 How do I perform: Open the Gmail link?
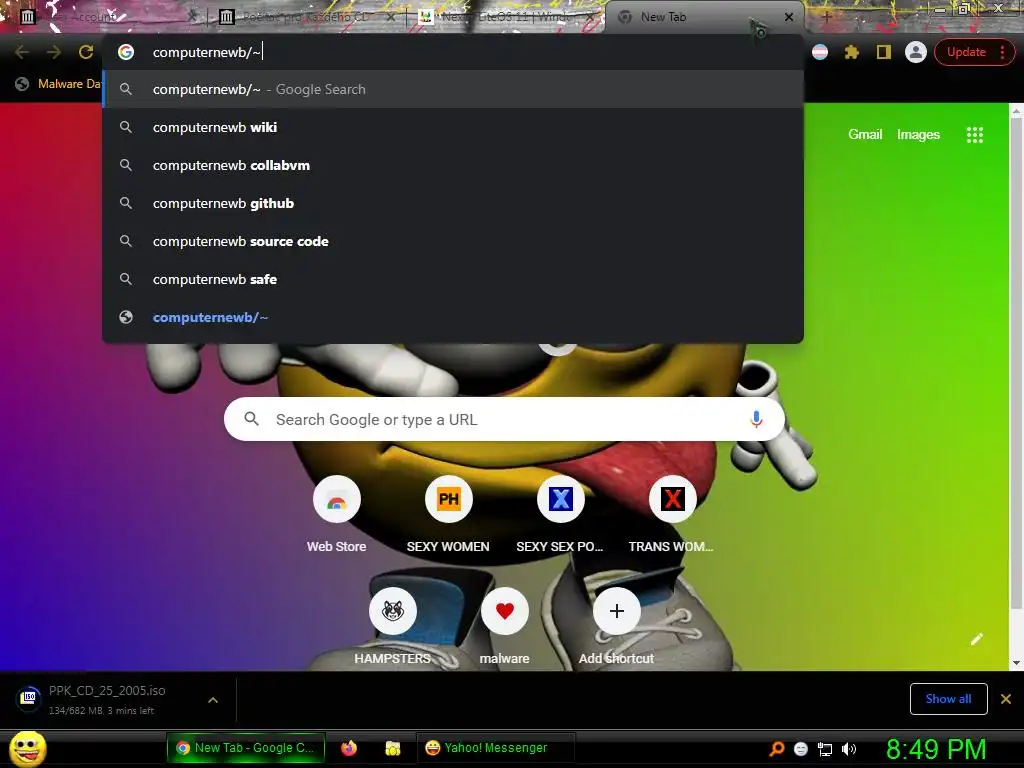coord(865,135)
